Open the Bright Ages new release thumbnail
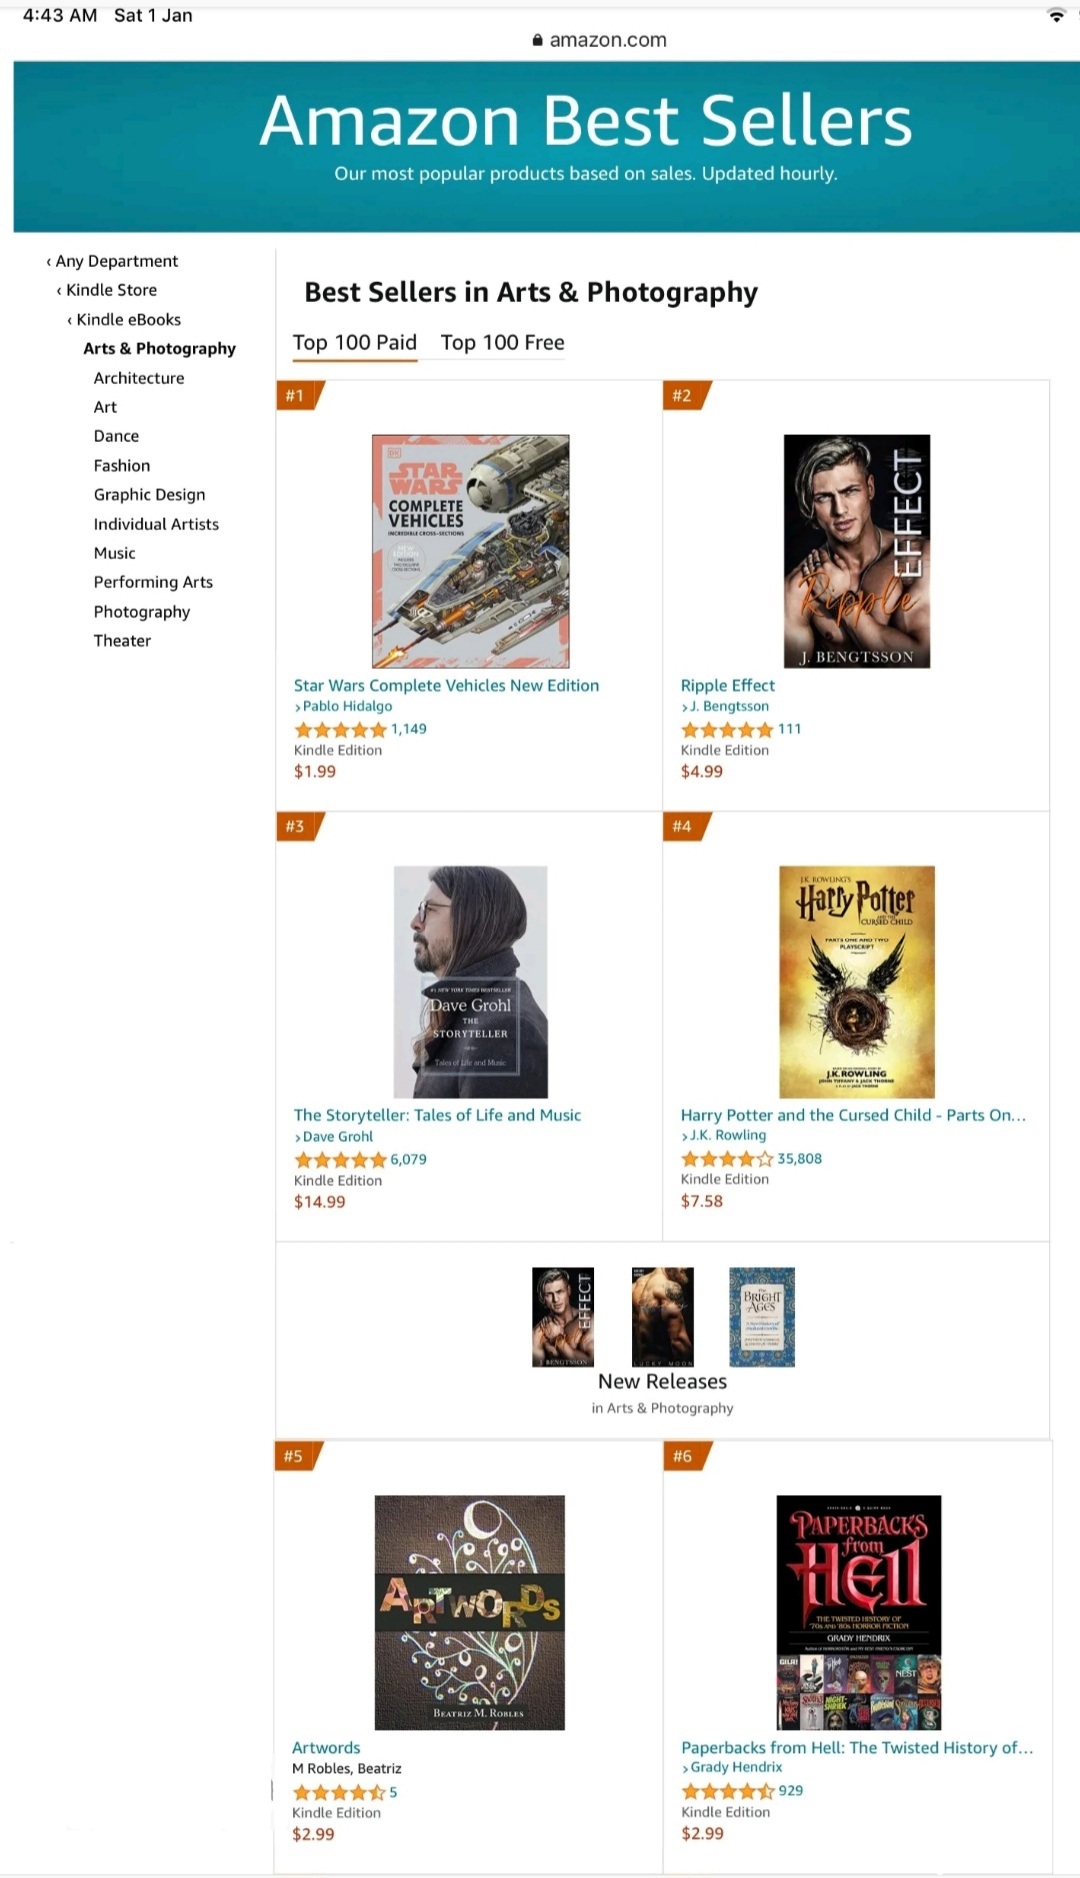This screenshot has width=1080, height=1878. [762, 1317]
